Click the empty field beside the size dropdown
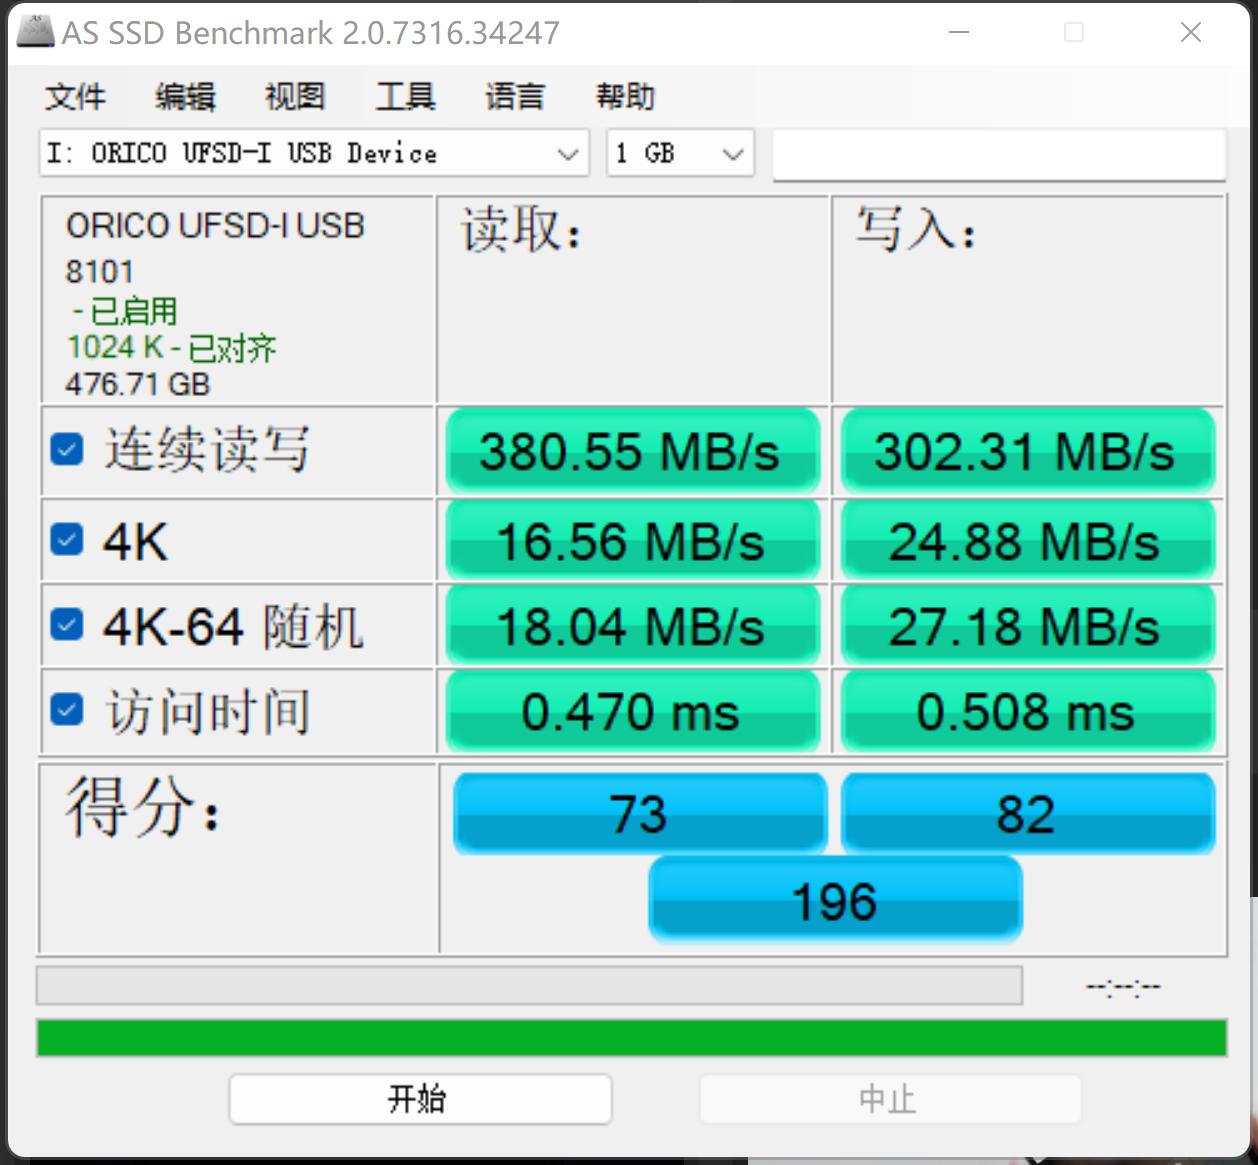The image size is (1258, 1165). click(997, 153)
